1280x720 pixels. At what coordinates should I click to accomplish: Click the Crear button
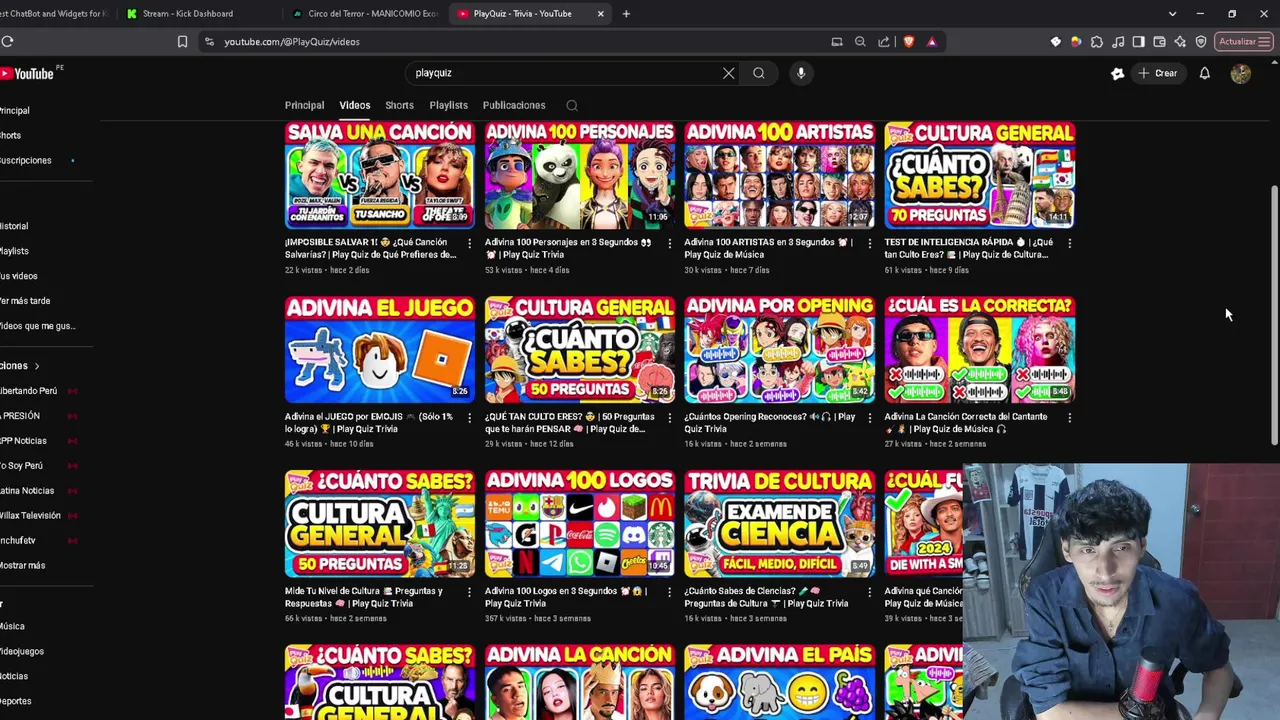coord(1158,73)
